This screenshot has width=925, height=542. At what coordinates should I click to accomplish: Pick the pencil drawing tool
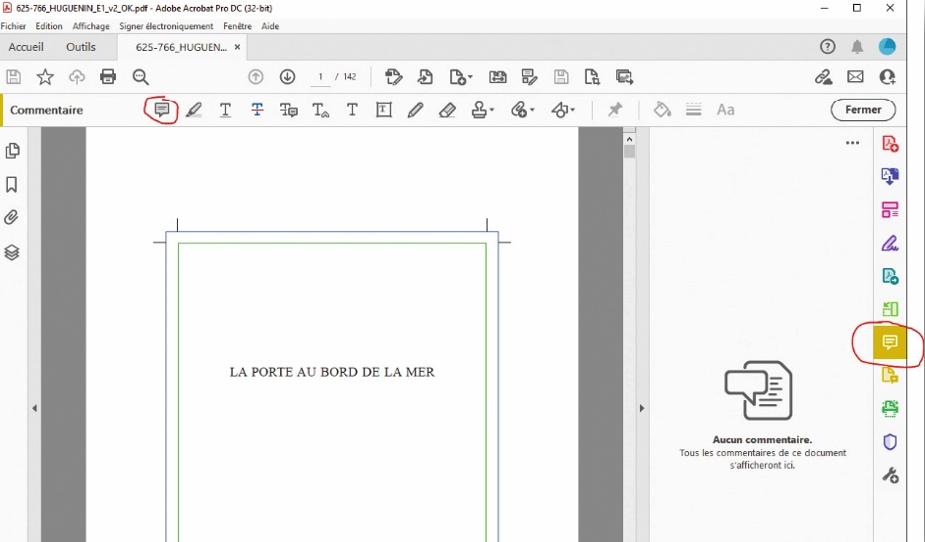pos(416,110)
